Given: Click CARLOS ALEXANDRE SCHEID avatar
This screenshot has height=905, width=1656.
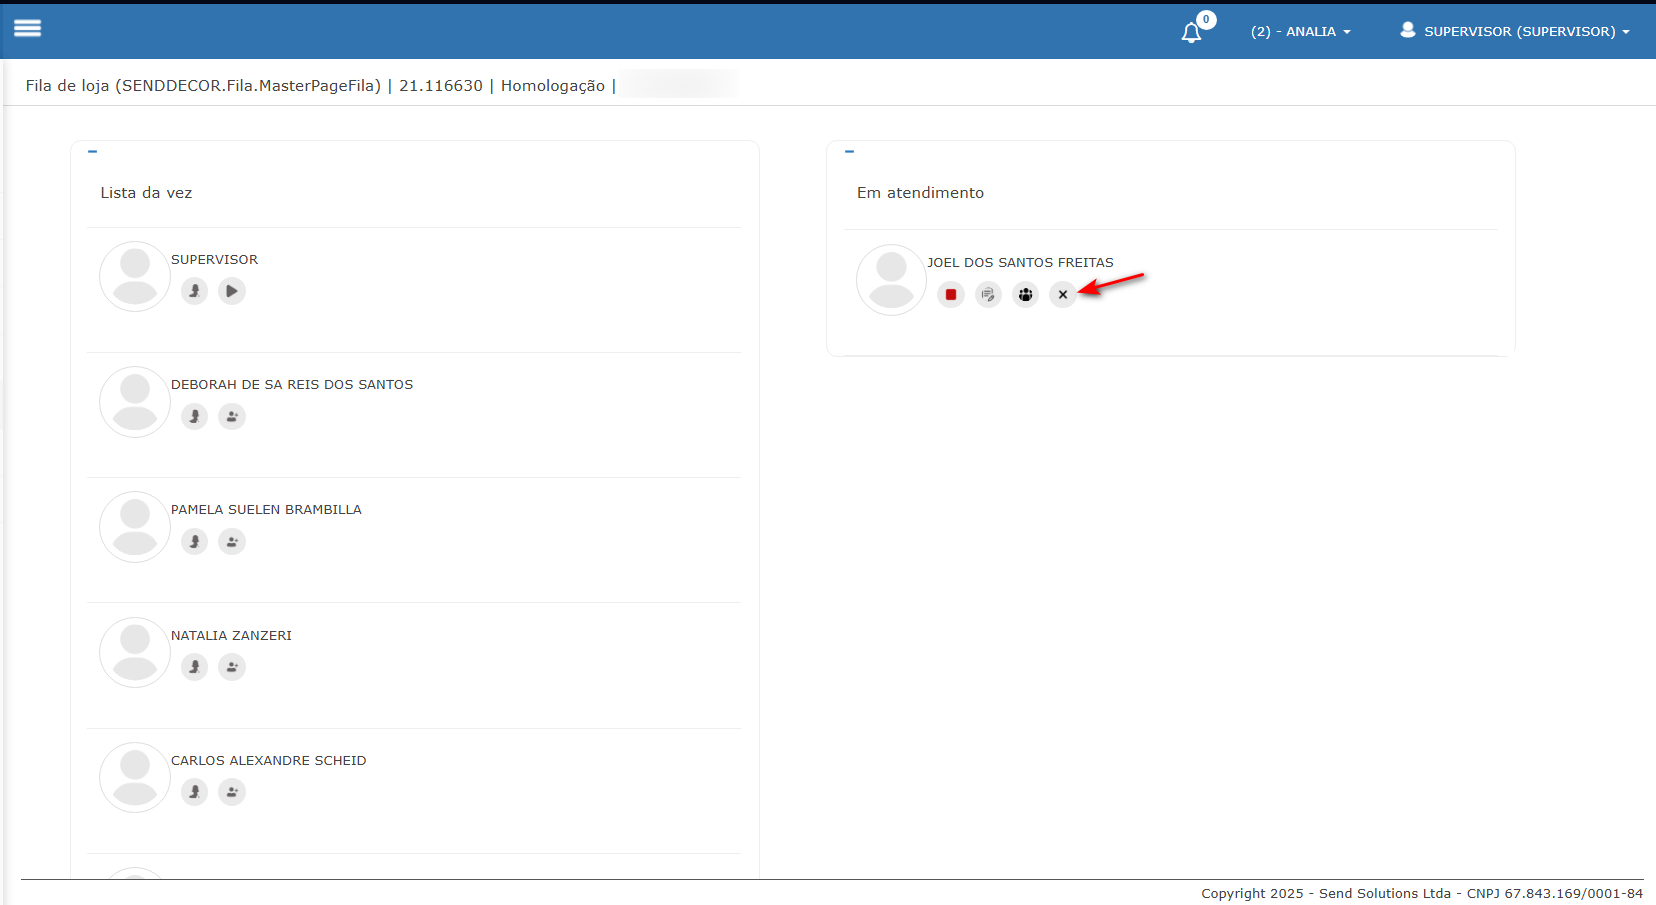Looking at the screenshot, I should 135,778.
